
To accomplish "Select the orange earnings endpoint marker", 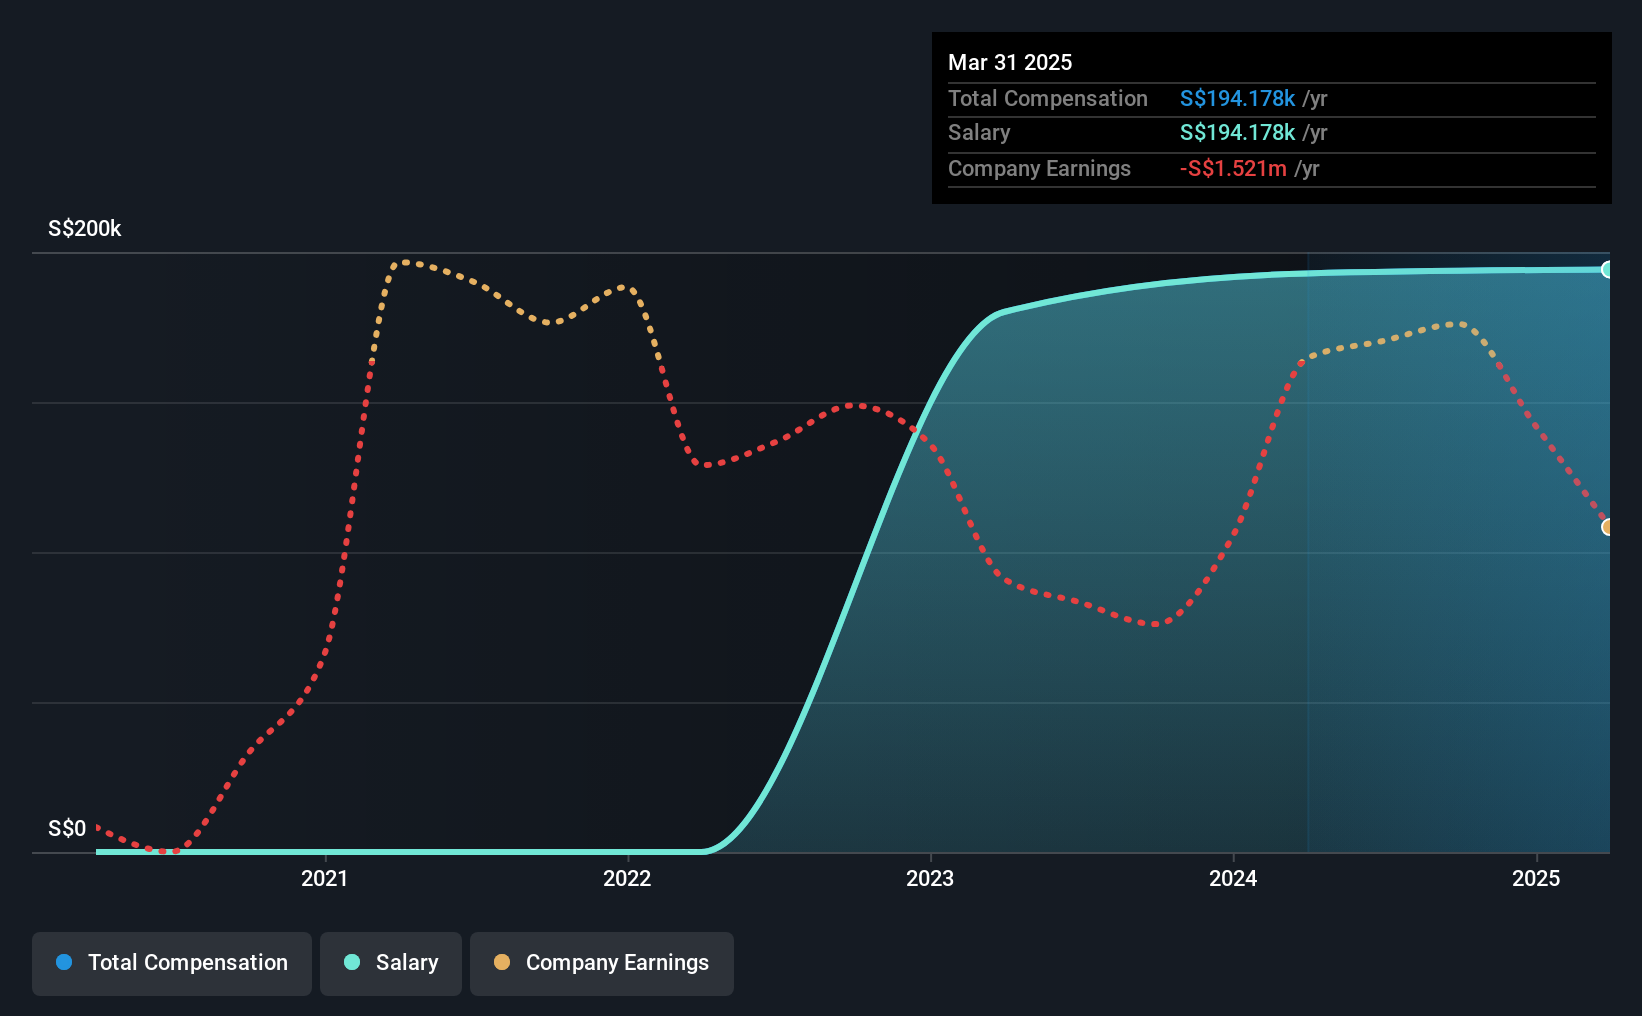I will [x=1607, y=527].
